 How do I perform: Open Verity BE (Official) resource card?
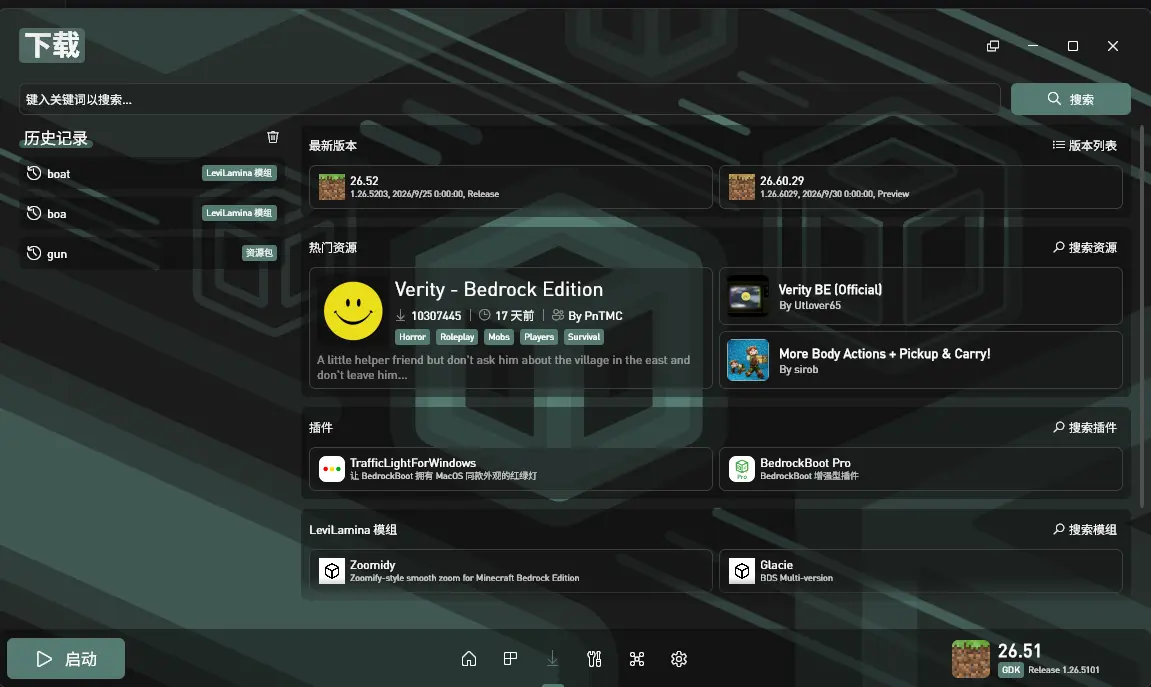(x=921, y=297)
